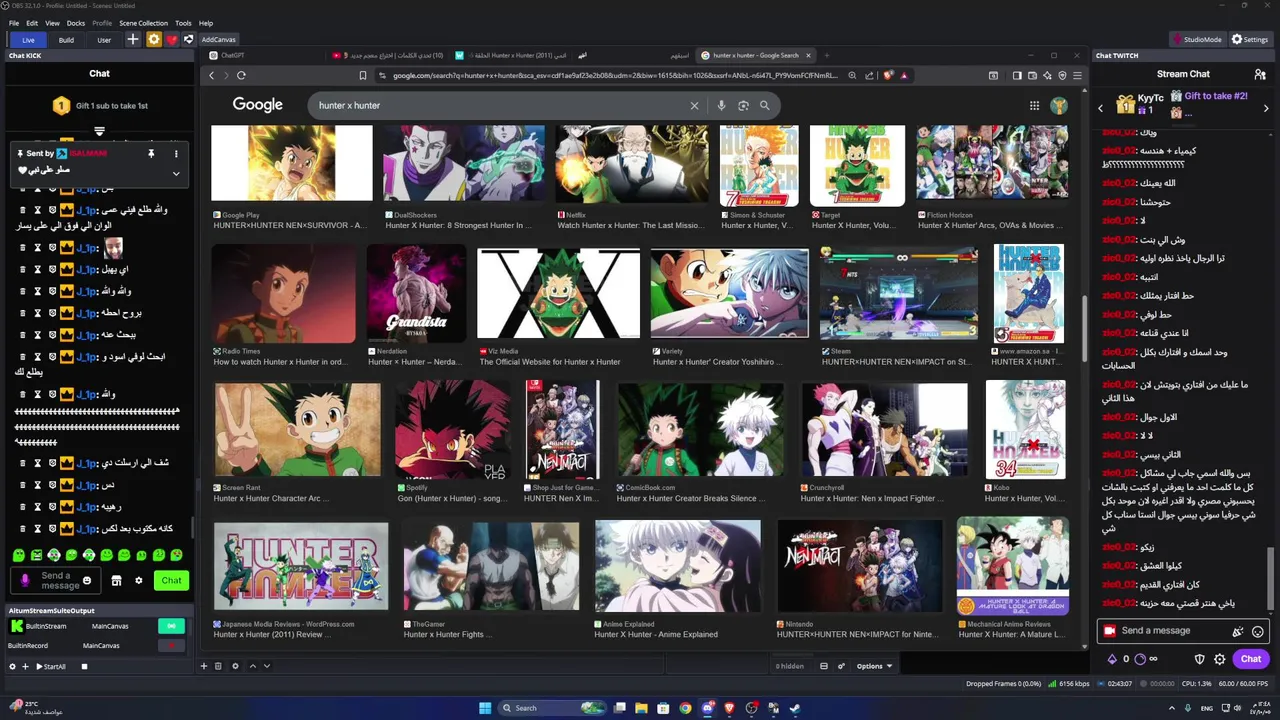
Task: Open the pinned message three-dot menu
Action: pos(176,153)
